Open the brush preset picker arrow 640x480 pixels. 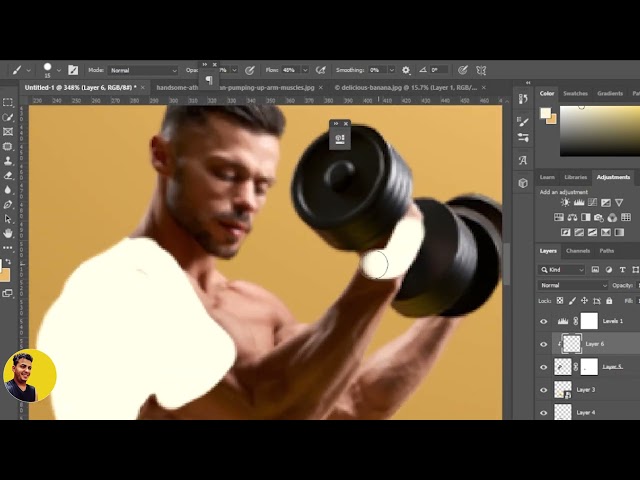[x=59, y=70]
